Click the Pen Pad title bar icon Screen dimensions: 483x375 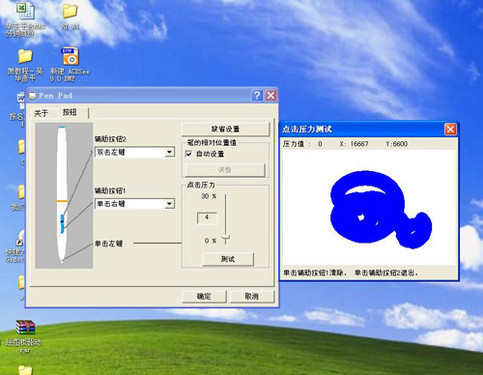click(x=32, y=96)
